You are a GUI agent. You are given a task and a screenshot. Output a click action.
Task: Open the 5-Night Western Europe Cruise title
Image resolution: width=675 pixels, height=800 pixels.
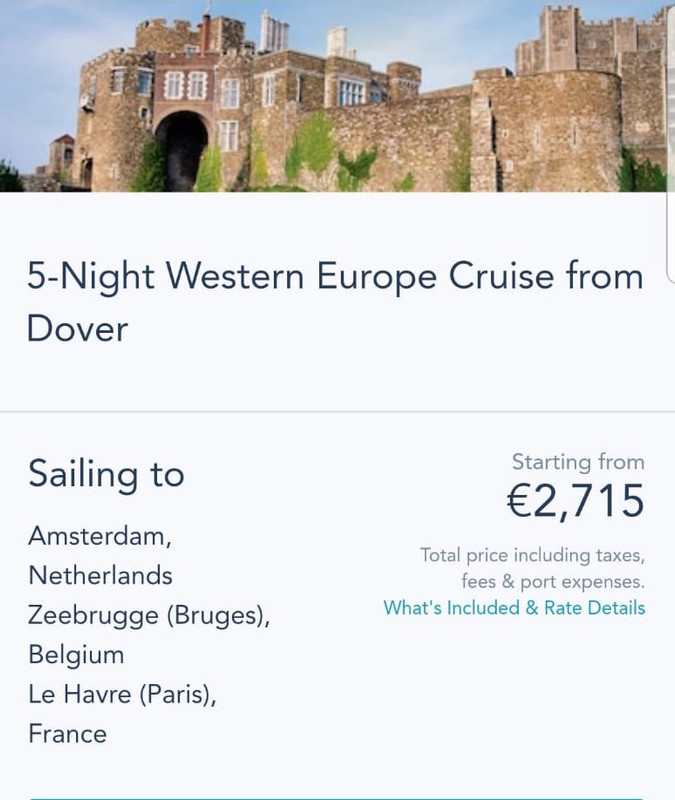click(334, 276)
